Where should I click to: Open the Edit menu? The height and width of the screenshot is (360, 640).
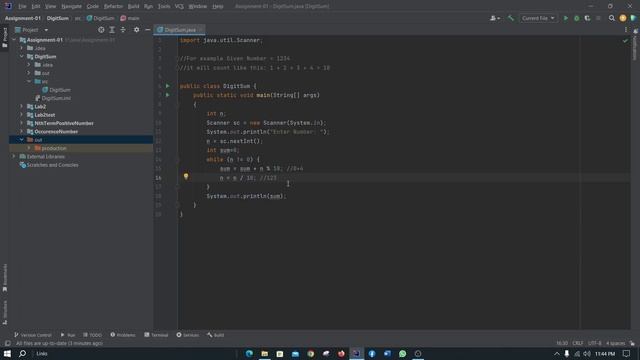click(x=36, y=6)
